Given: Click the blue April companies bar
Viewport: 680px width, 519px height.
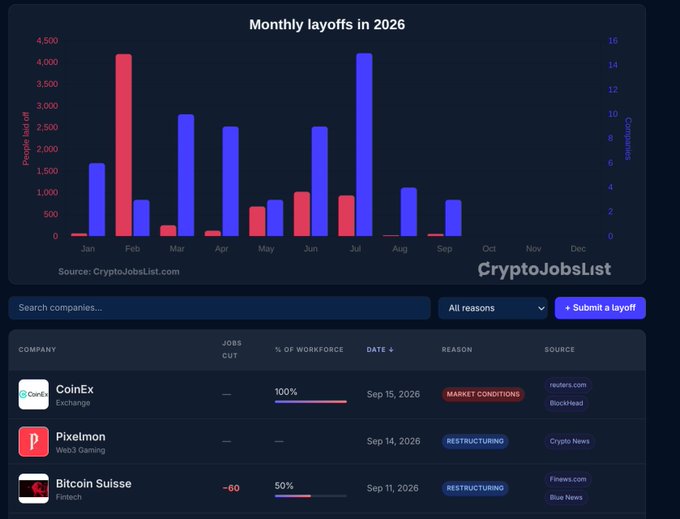Looking at the screenshot, I should tap(231, 182).
